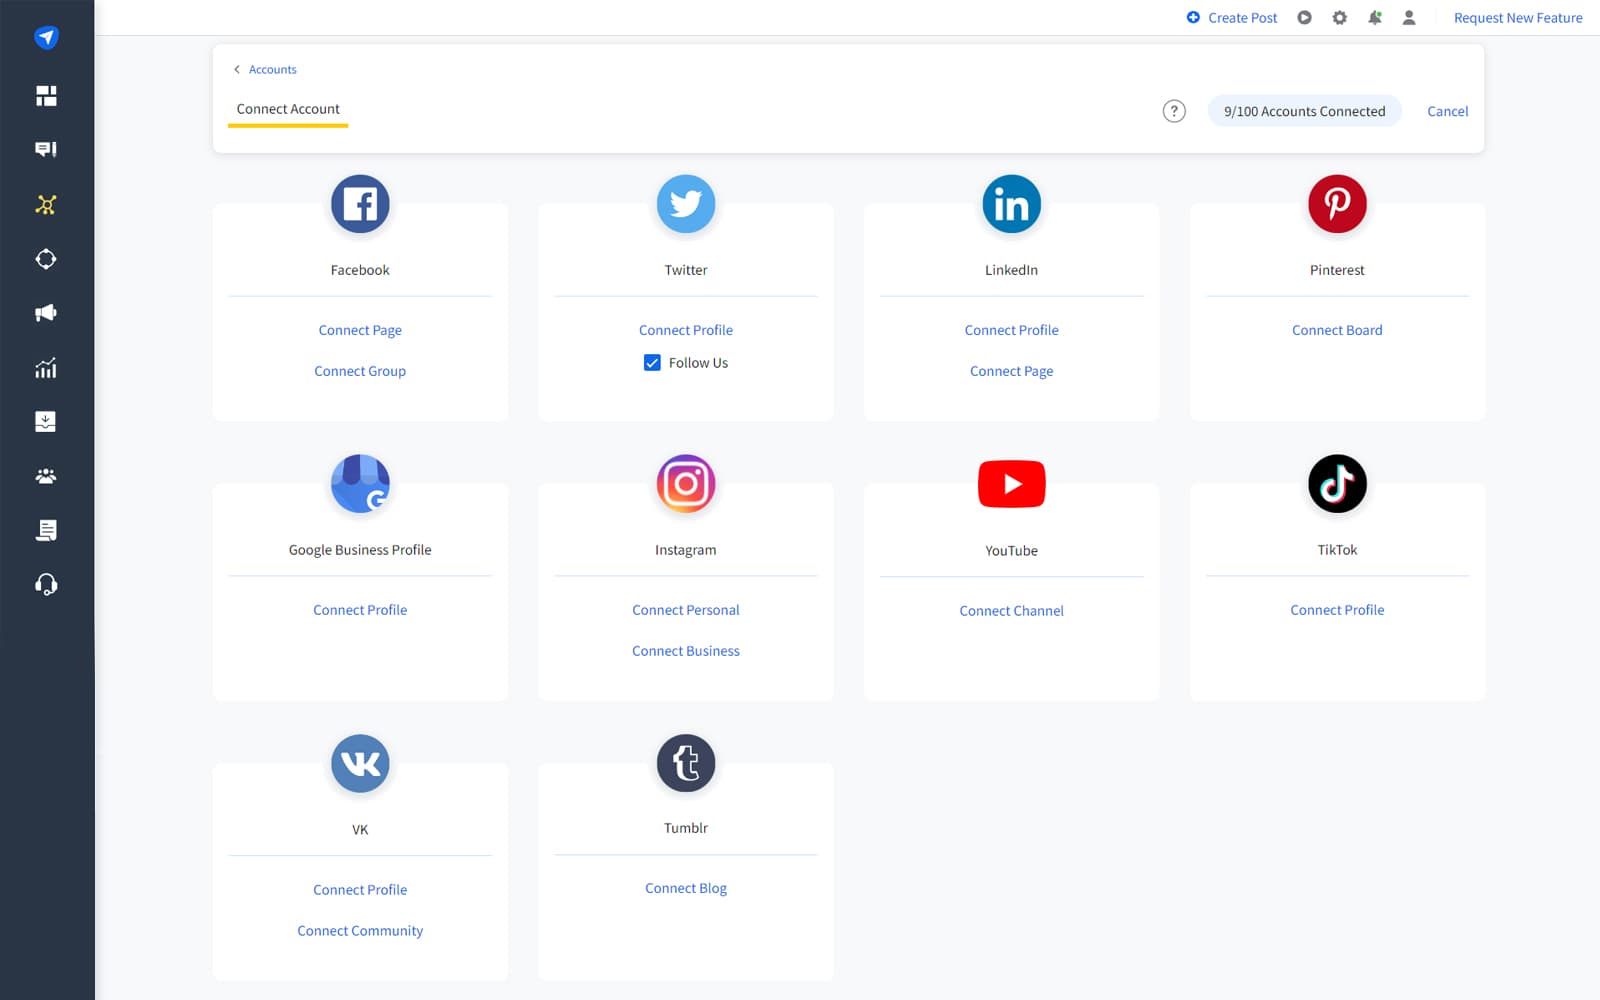This screenshot has height=1000, width=1600.
Task: Open the settings gear icon
Action: pos(1339,17)
